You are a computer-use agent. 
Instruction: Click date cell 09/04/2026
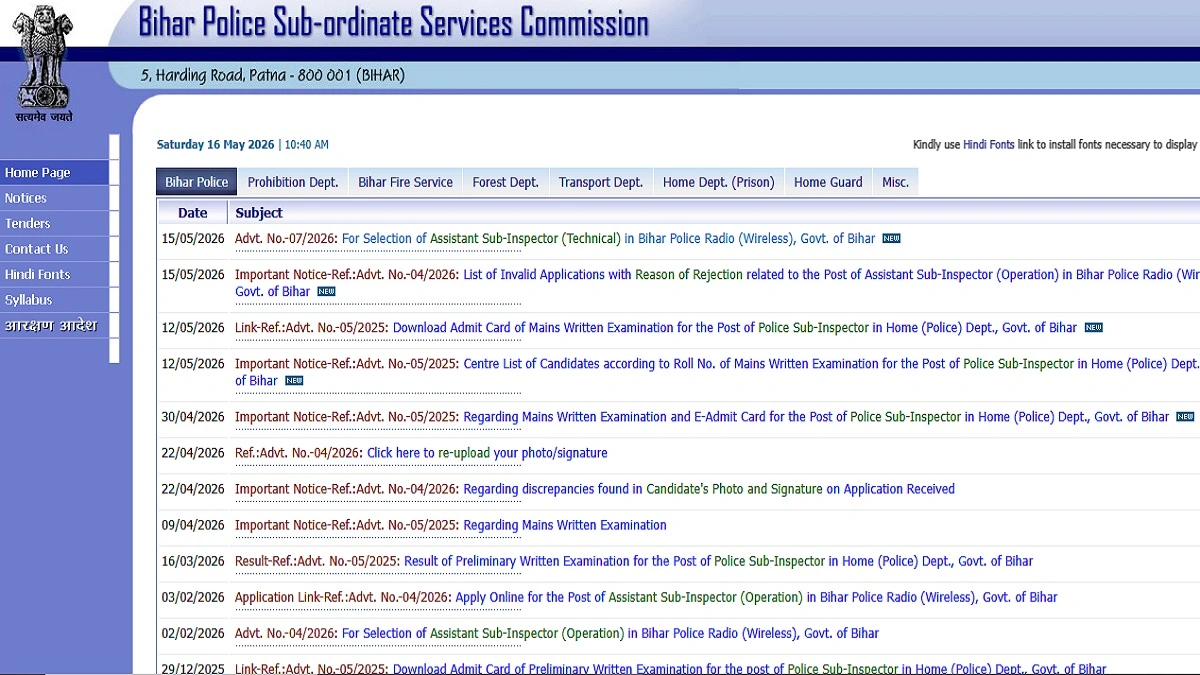pyautogui.click(x=193, y=525)
